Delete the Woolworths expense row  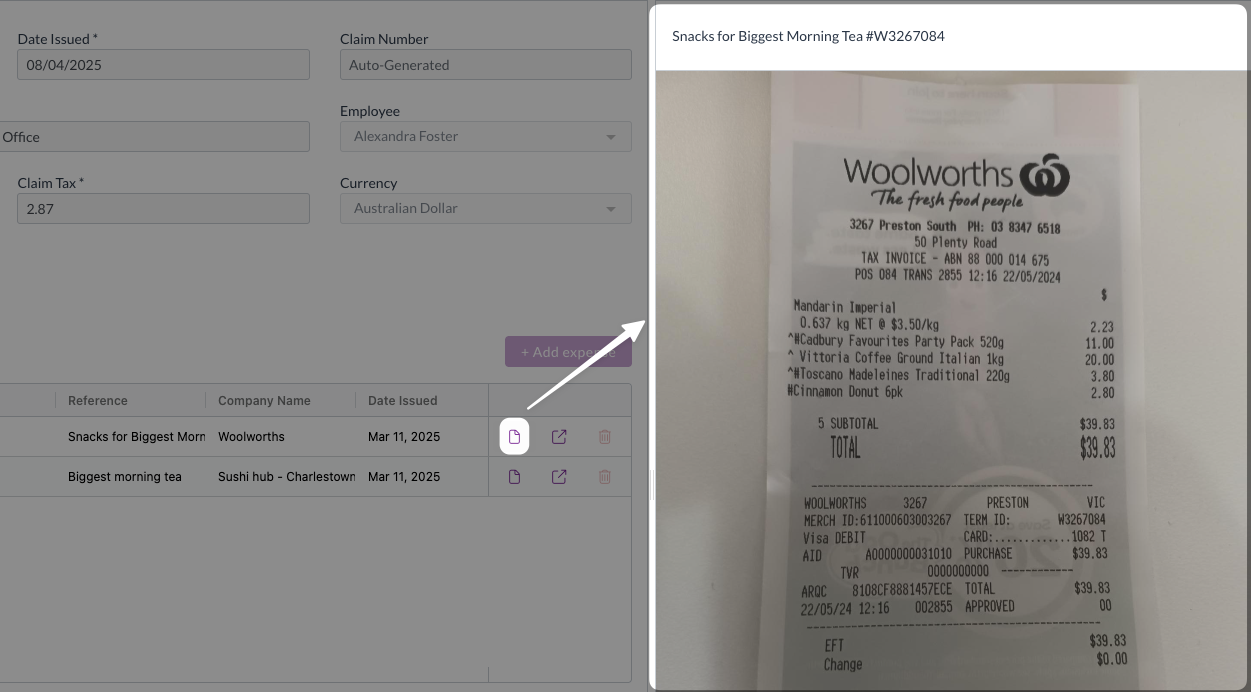[604, 437]
